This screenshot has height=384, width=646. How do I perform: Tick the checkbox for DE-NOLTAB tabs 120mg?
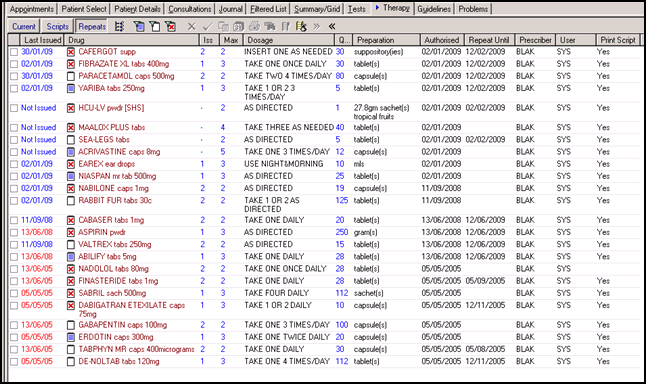(x=14, y=362)
